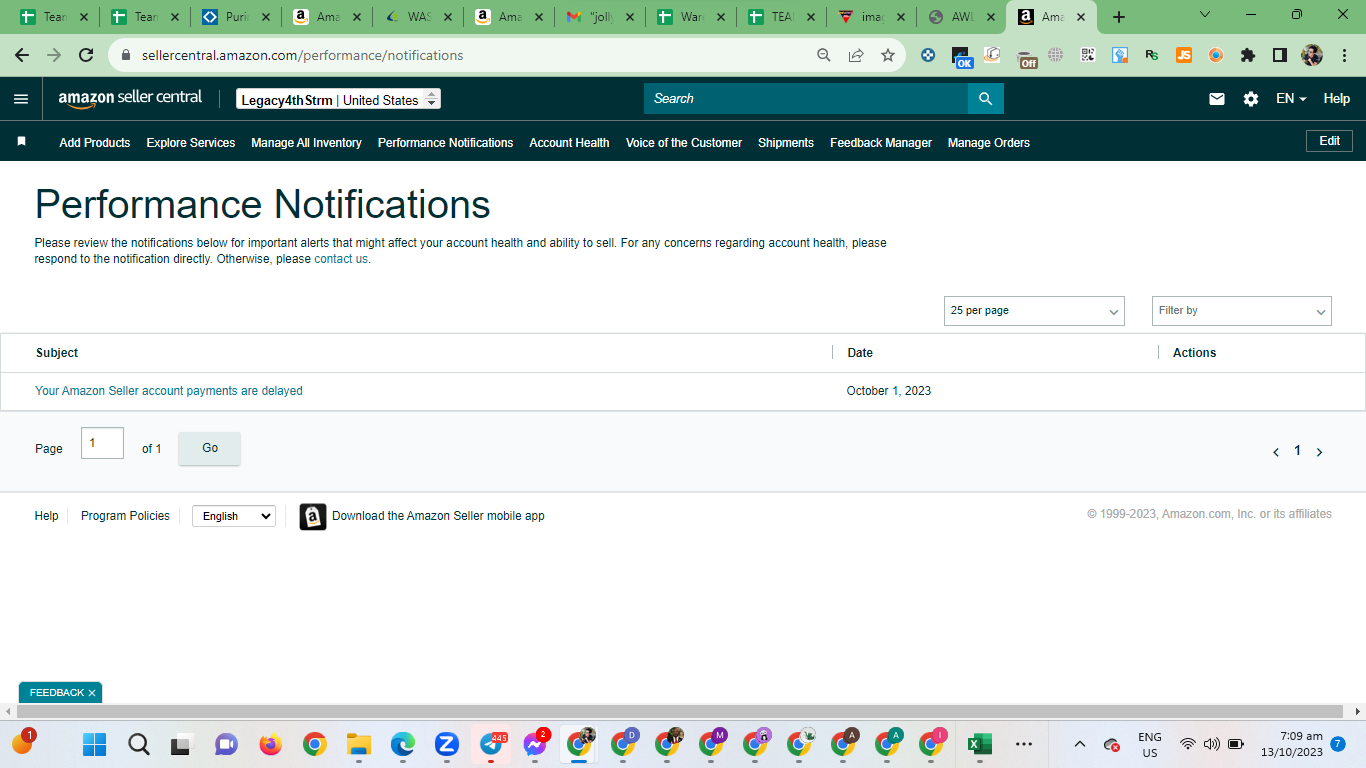Click the Amazon Seller app icon in footer
Screen dimensions: 1366x768
tap(313, 516)
